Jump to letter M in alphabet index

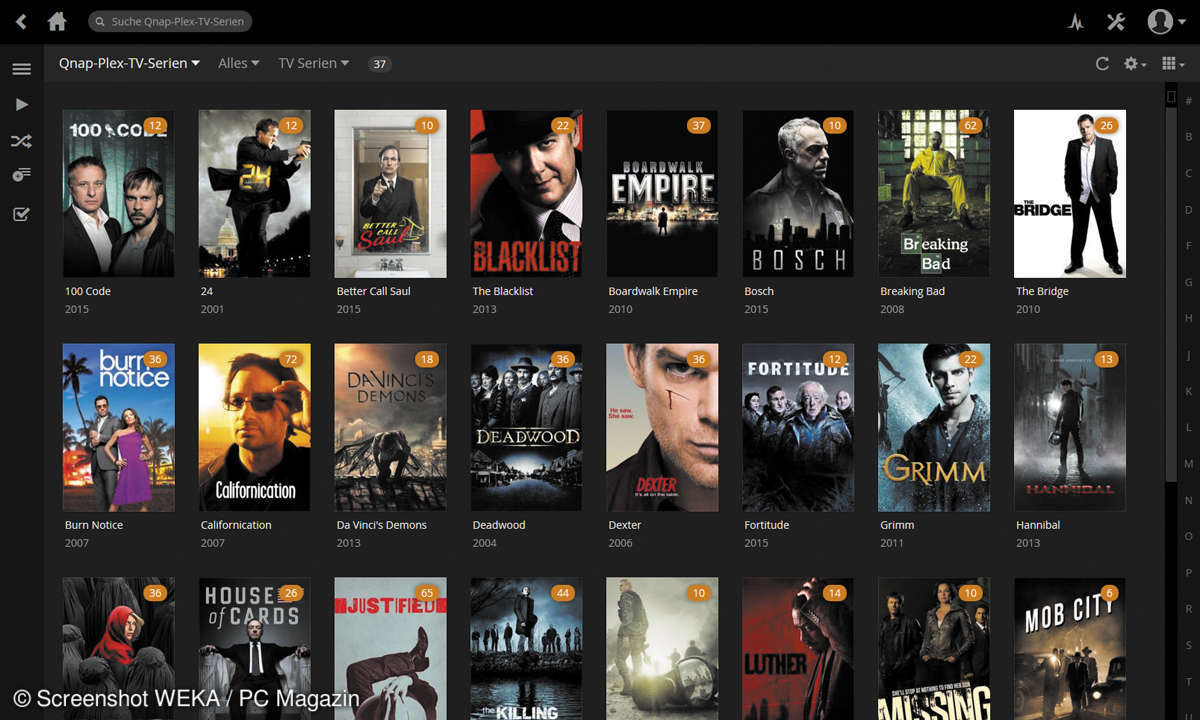[x=1189, y=464]
